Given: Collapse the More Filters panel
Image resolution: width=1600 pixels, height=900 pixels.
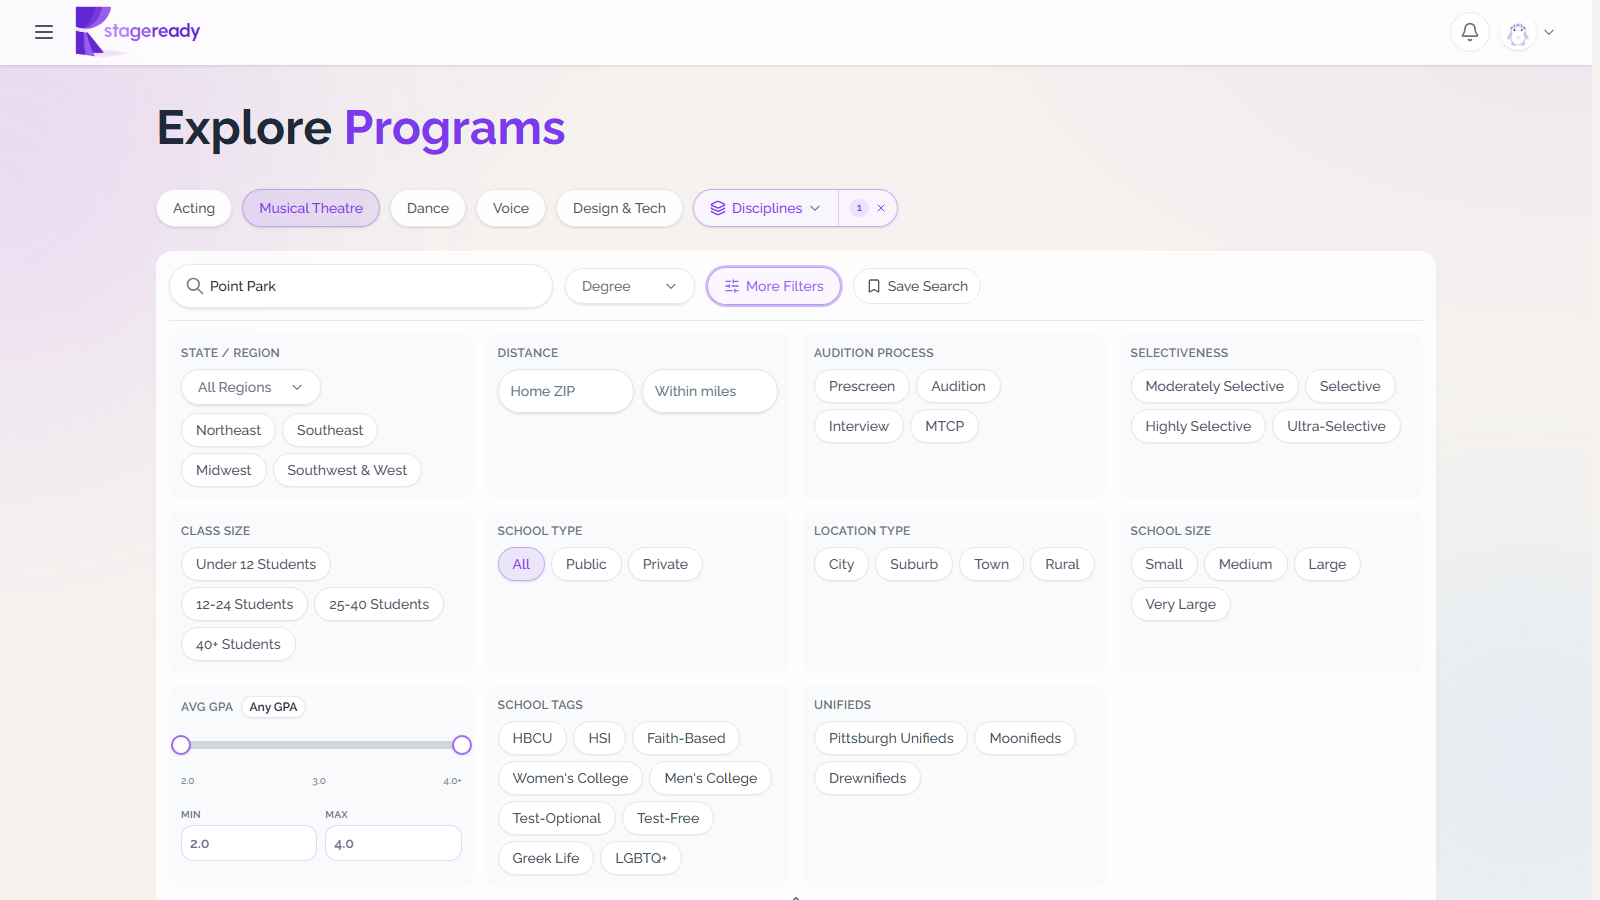Looking at the screenshot, I should [x=774, y=286].
